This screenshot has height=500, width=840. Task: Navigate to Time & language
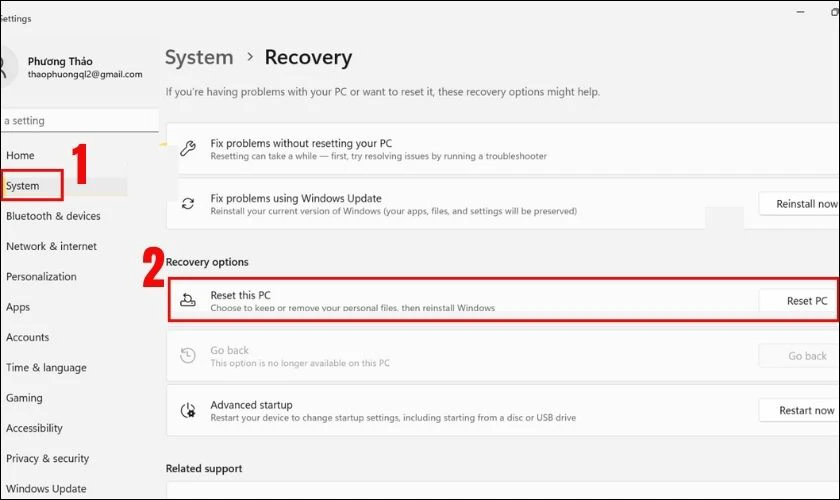(x=46, y=368)
